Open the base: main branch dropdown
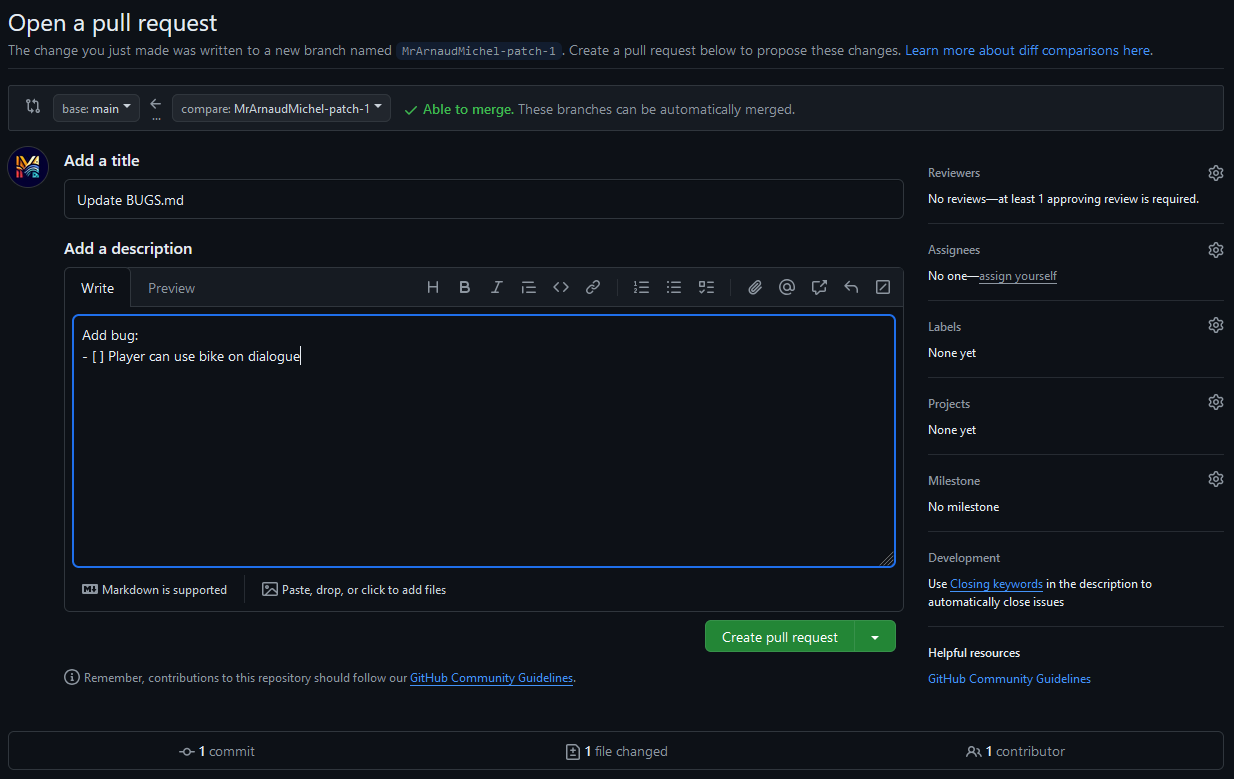The image size is (1234, 779). [96, 108]
